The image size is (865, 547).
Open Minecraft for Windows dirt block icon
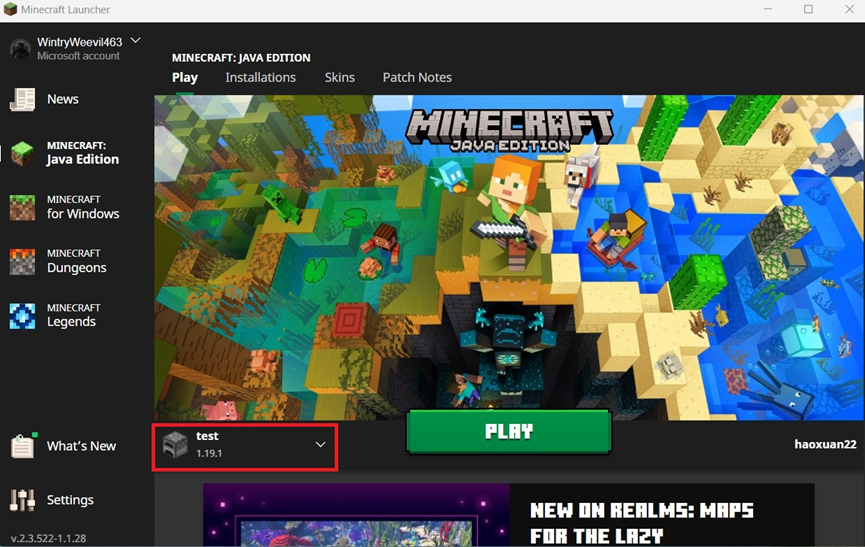[23, 207]
